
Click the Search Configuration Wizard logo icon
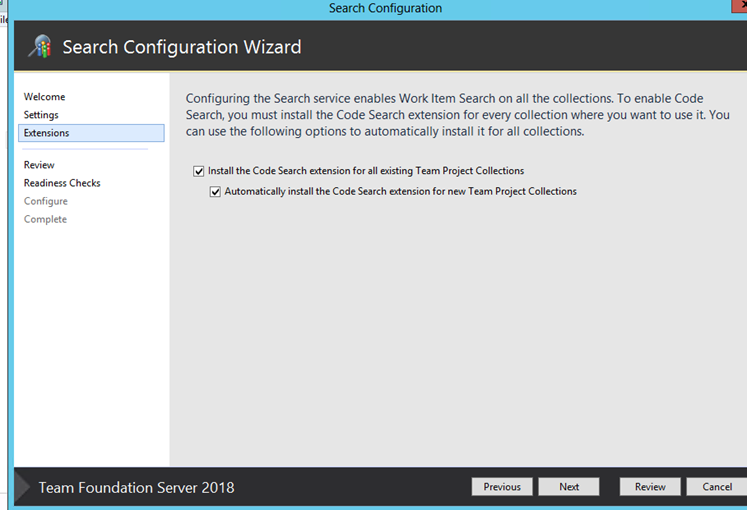(x=40, y=47)
